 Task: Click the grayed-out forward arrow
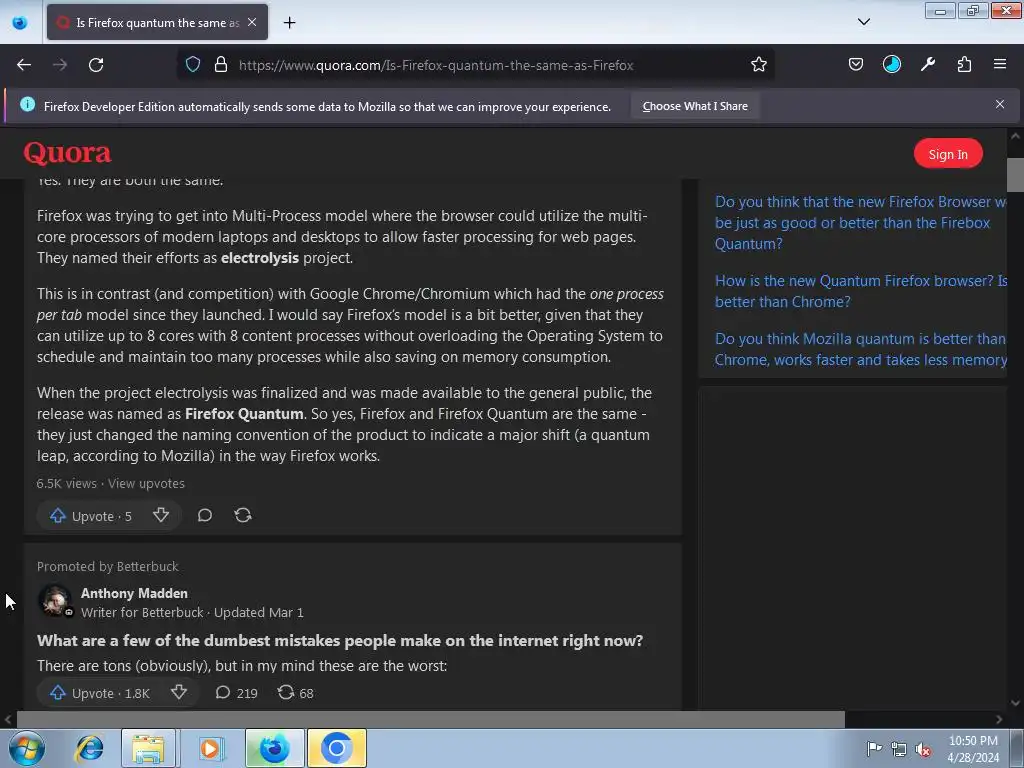coord(60,65)
